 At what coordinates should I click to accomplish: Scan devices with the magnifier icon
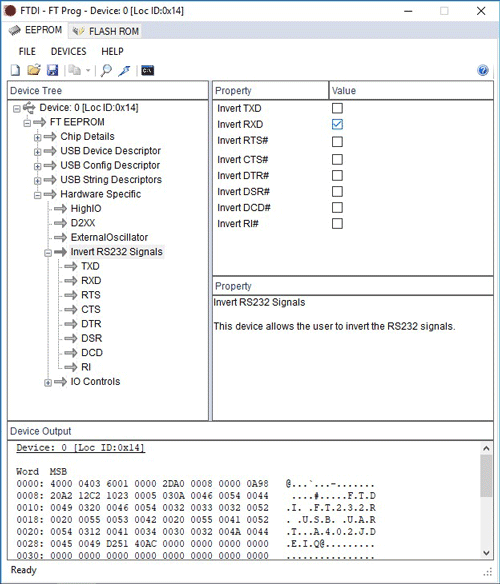[106, 70]
